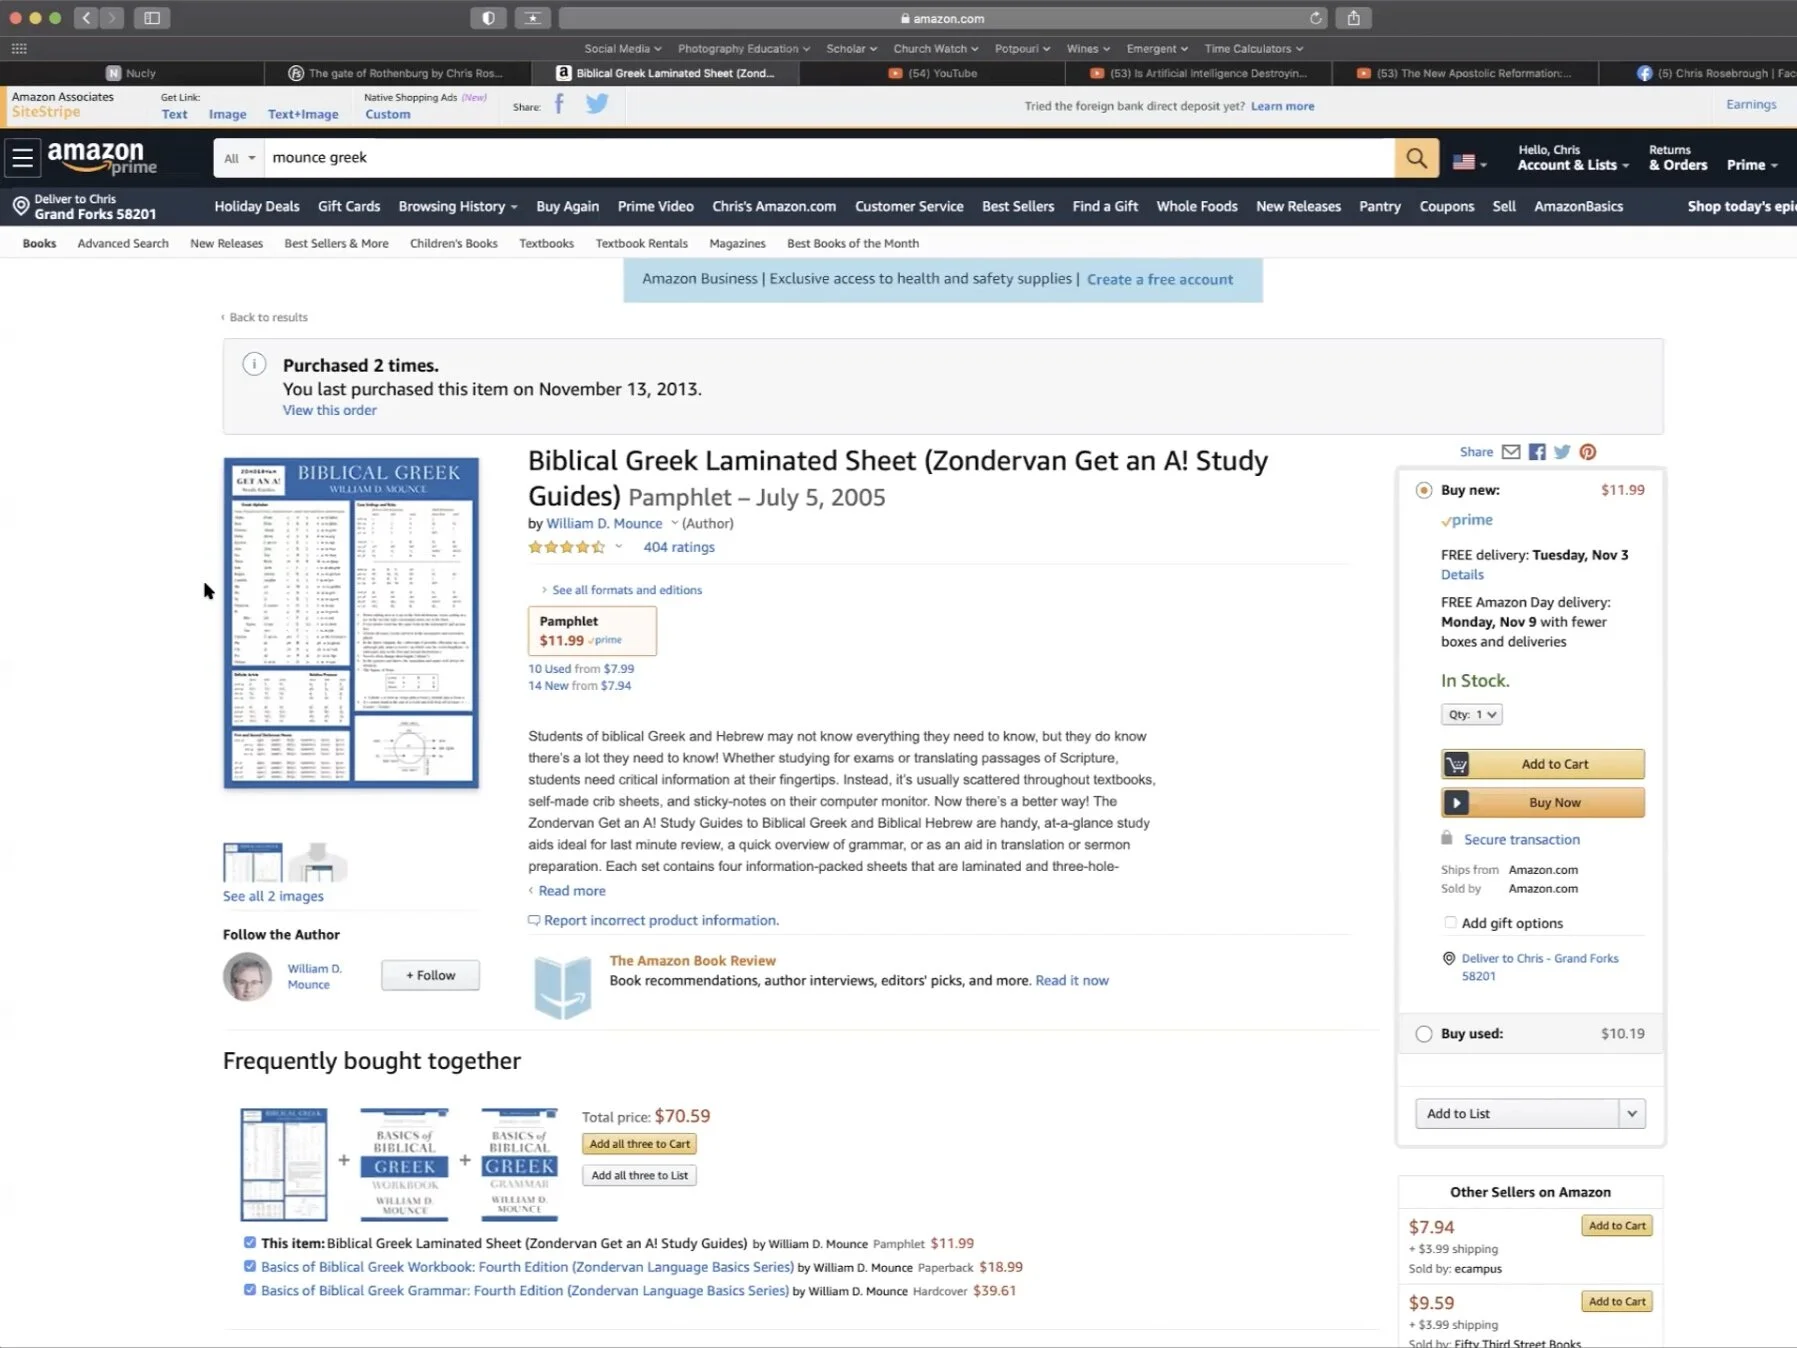Open Textbooks in the Books submenu
Image resolution: width=1797 pixels, height=1348 pixels.
(546, 243)
